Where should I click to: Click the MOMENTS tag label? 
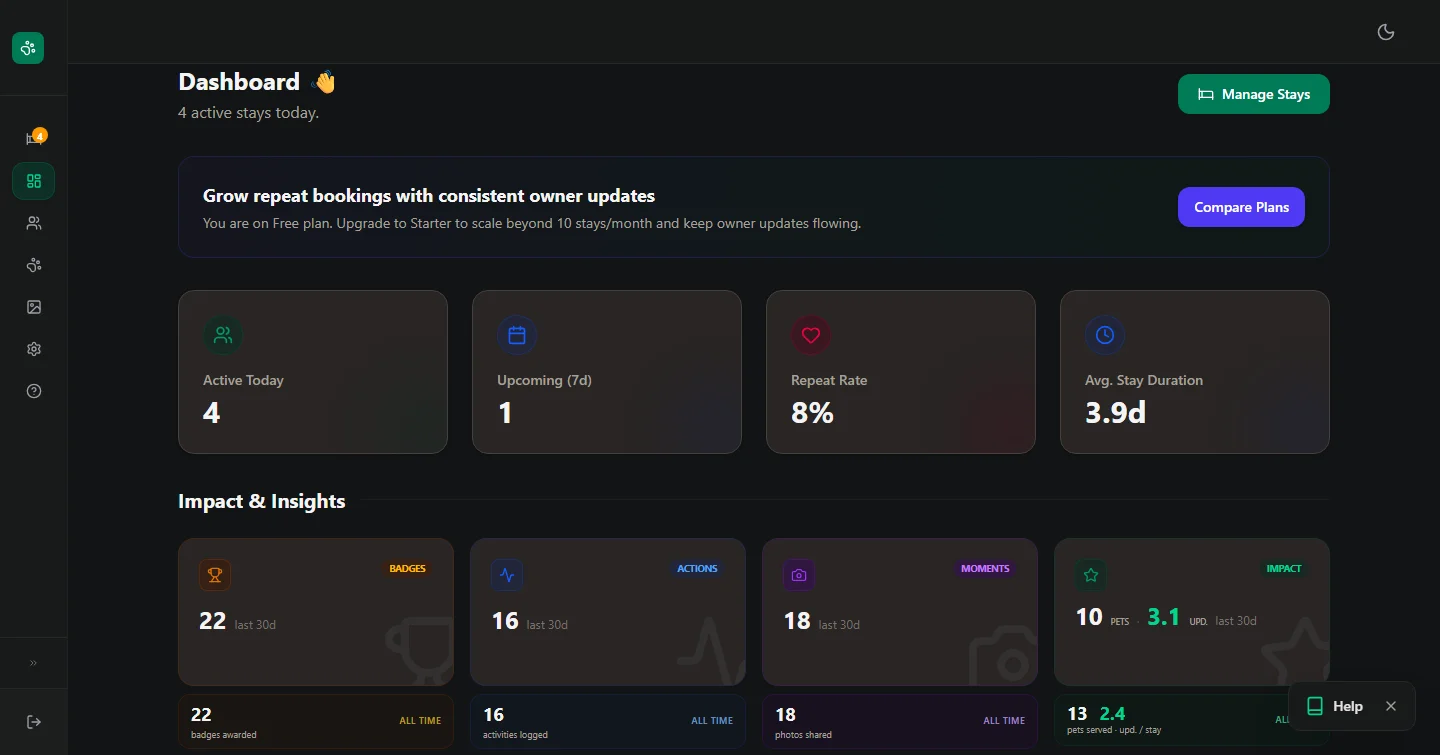985,569
